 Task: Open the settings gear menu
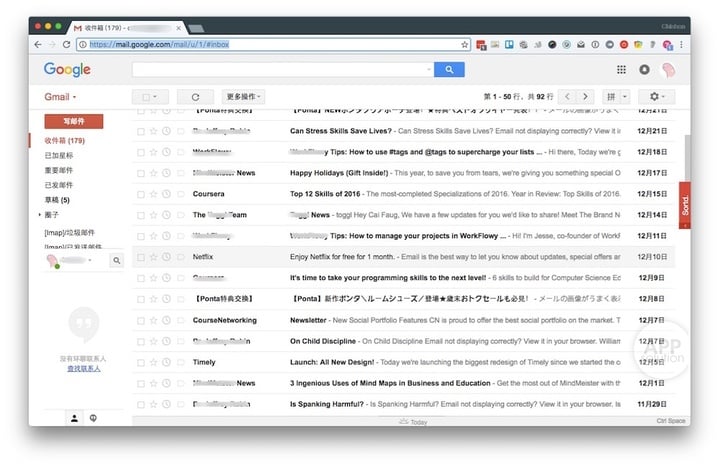(657, 96)
